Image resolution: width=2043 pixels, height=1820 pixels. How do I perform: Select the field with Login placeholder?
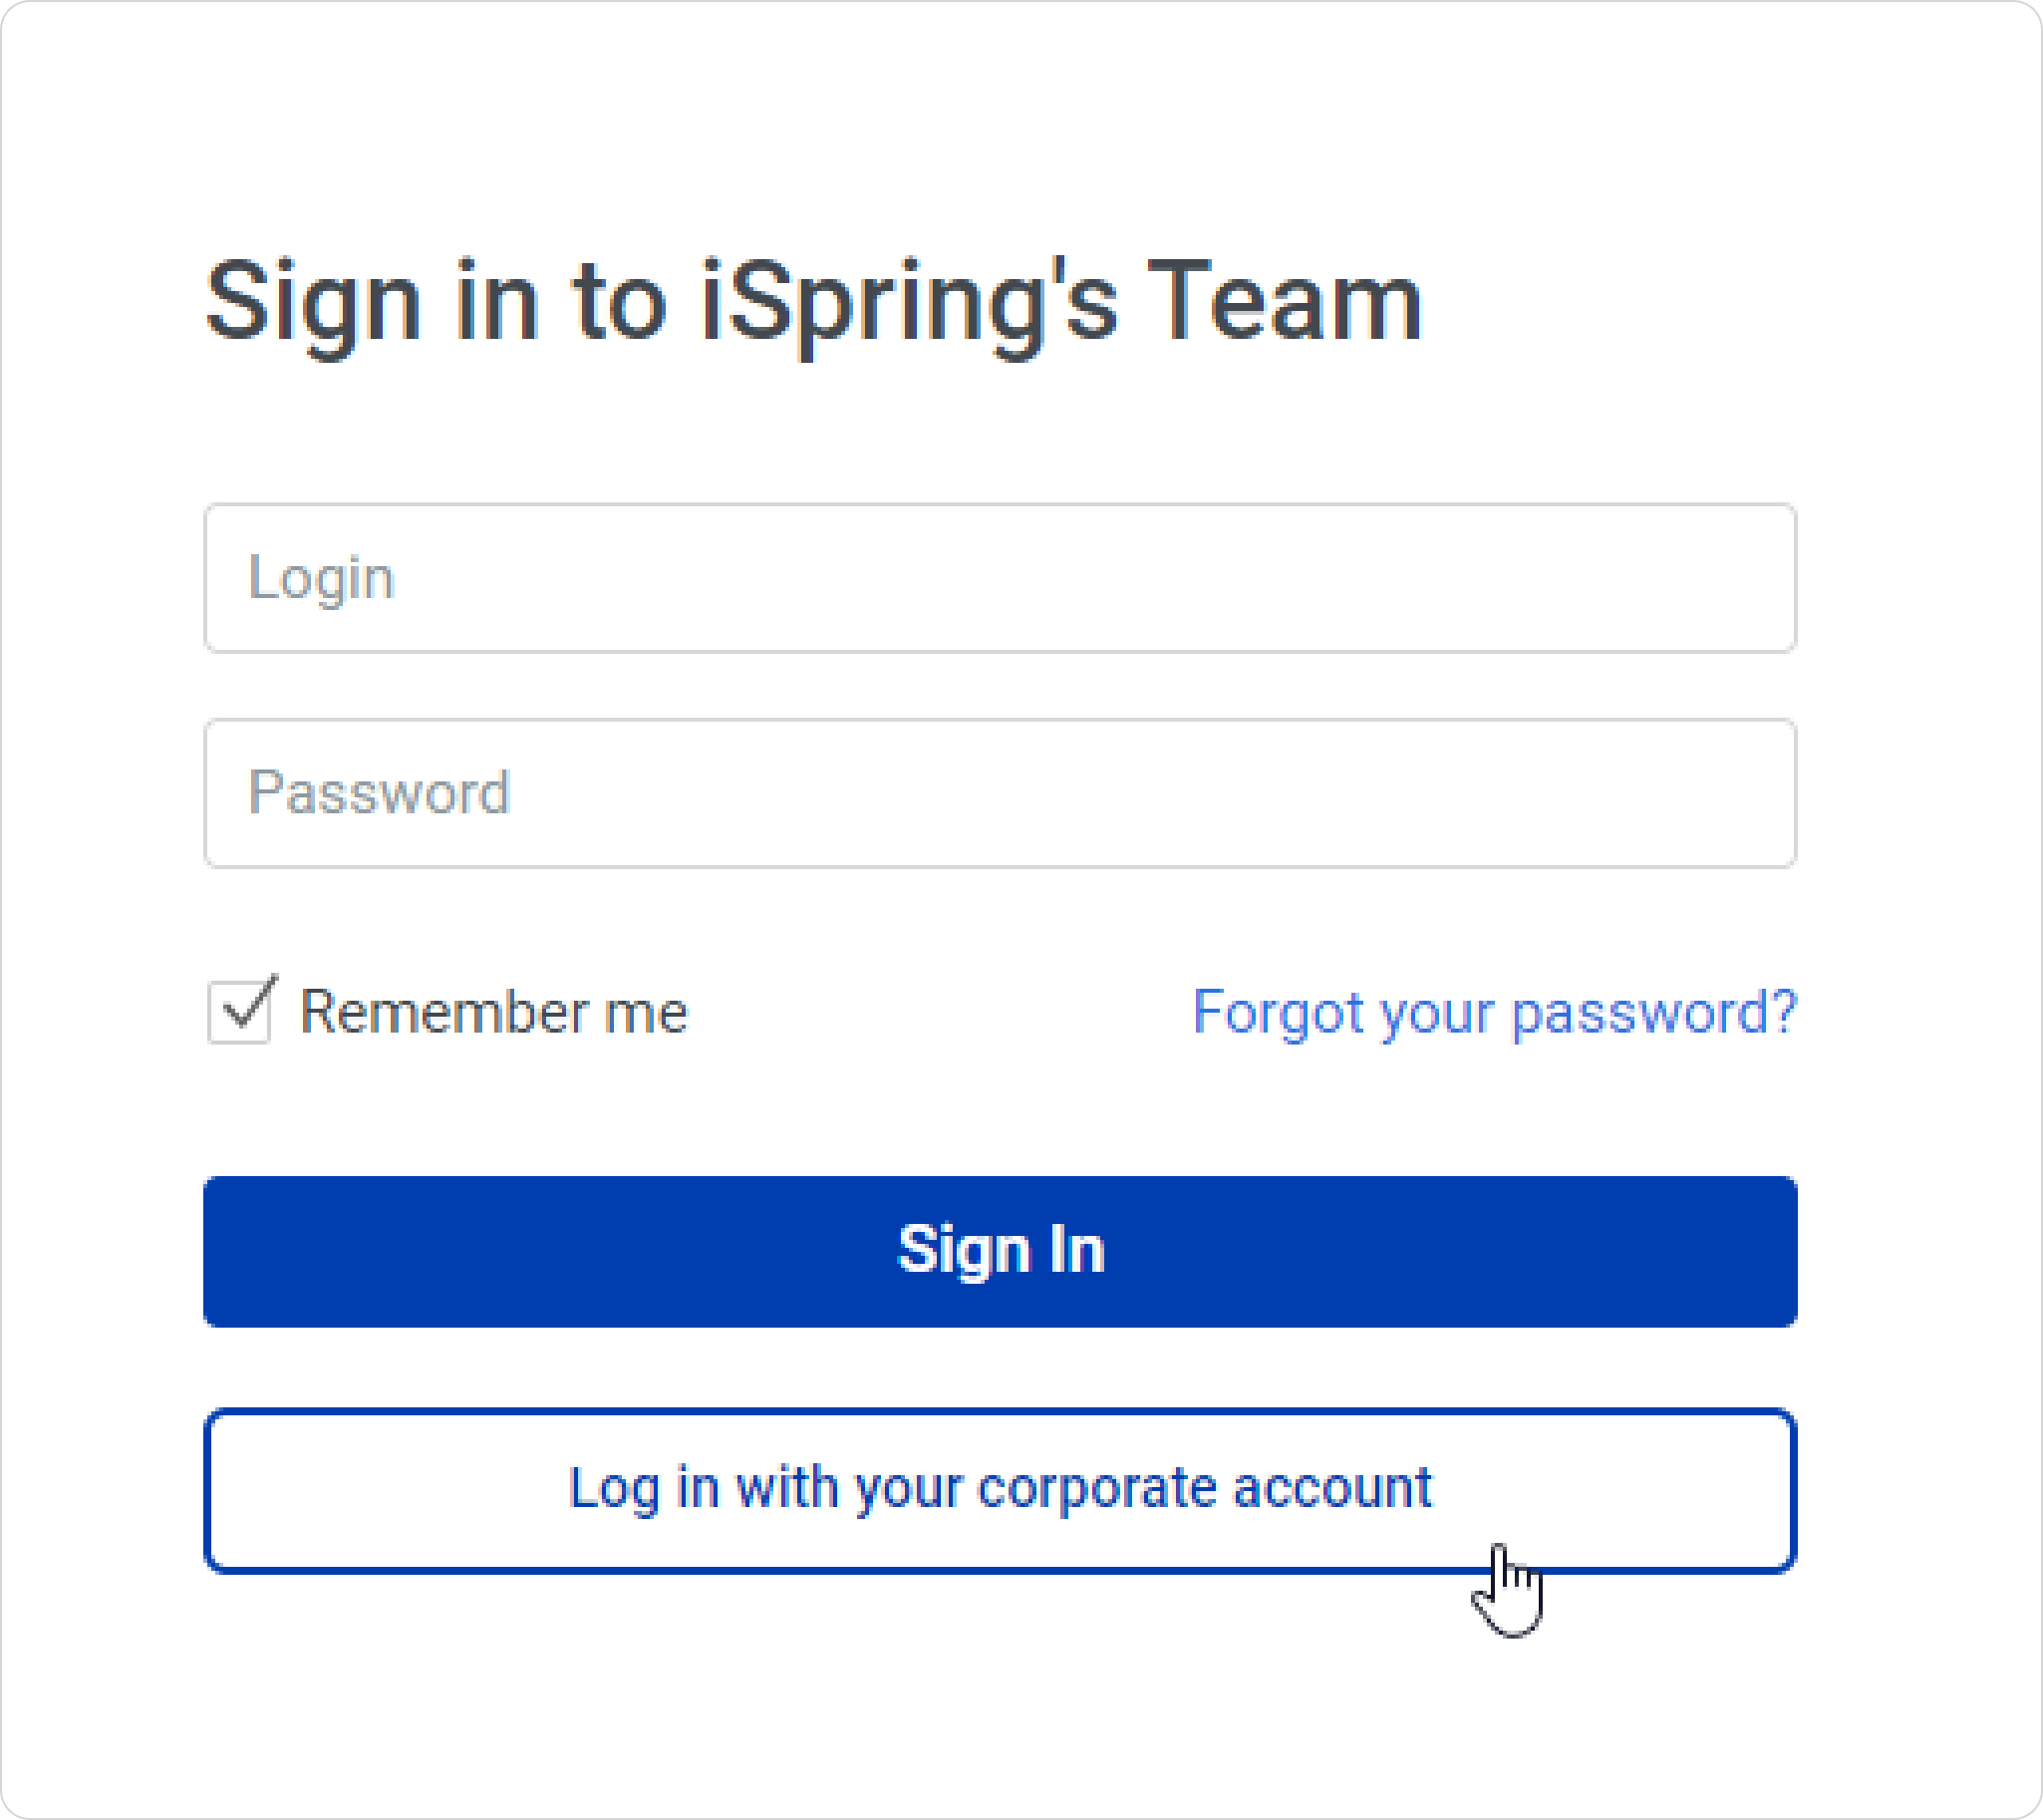point(1000,578)
